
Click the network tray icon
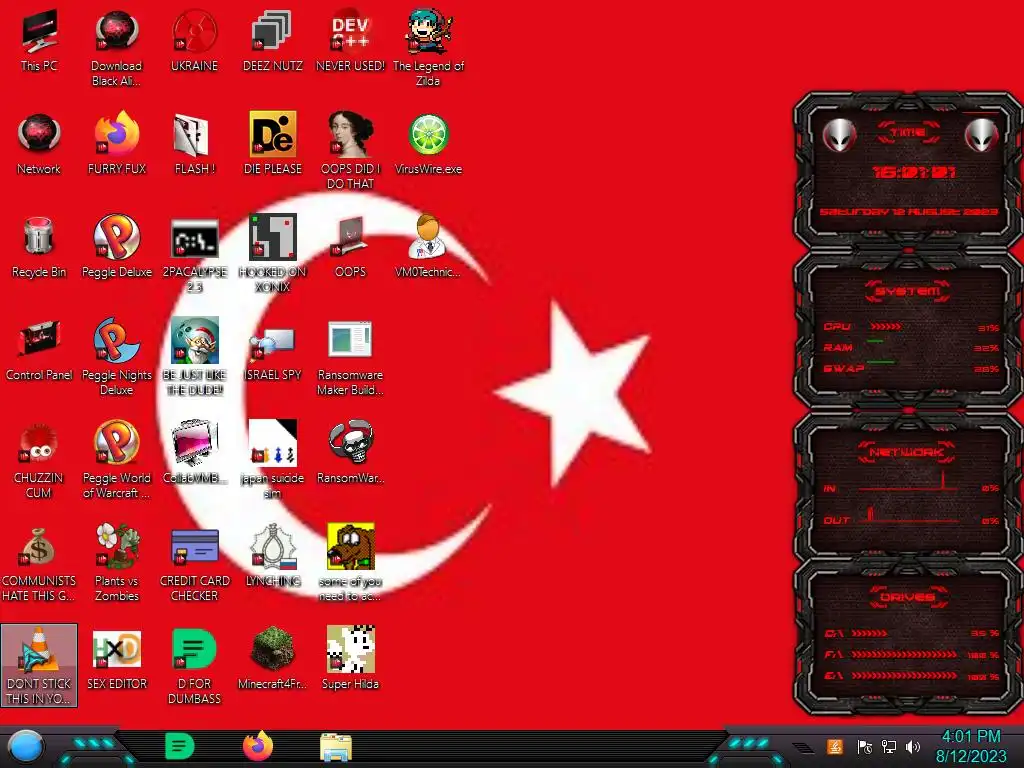point(888,746)
